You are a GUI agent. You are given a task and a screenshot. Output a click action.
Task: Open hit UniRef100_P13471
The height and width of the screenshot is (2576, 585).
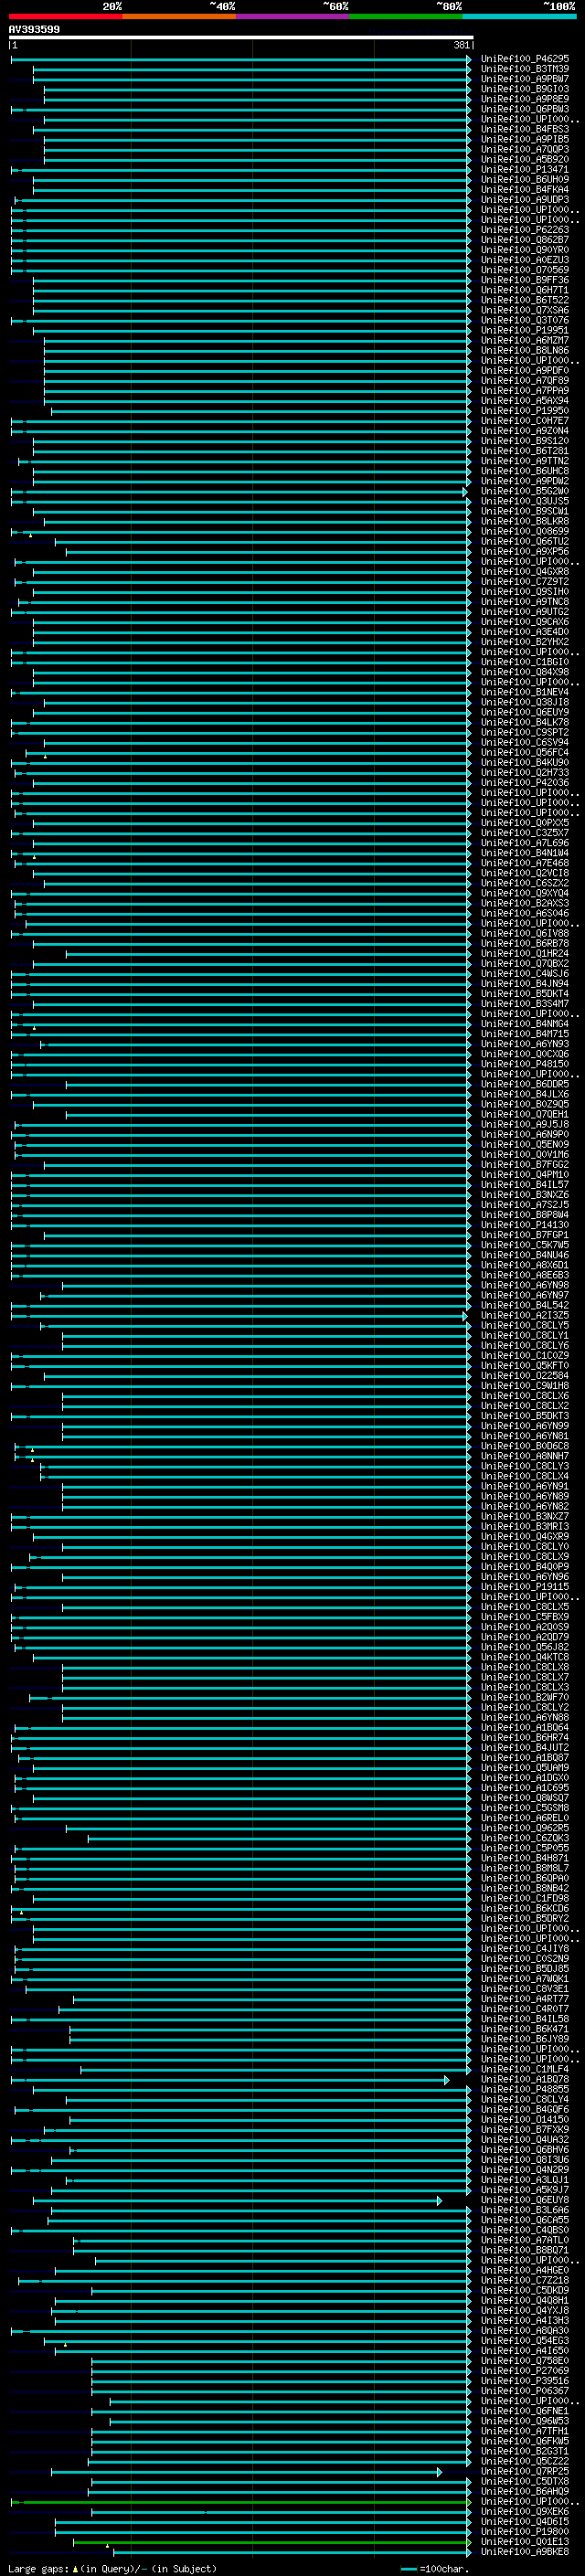coord(525,170)
